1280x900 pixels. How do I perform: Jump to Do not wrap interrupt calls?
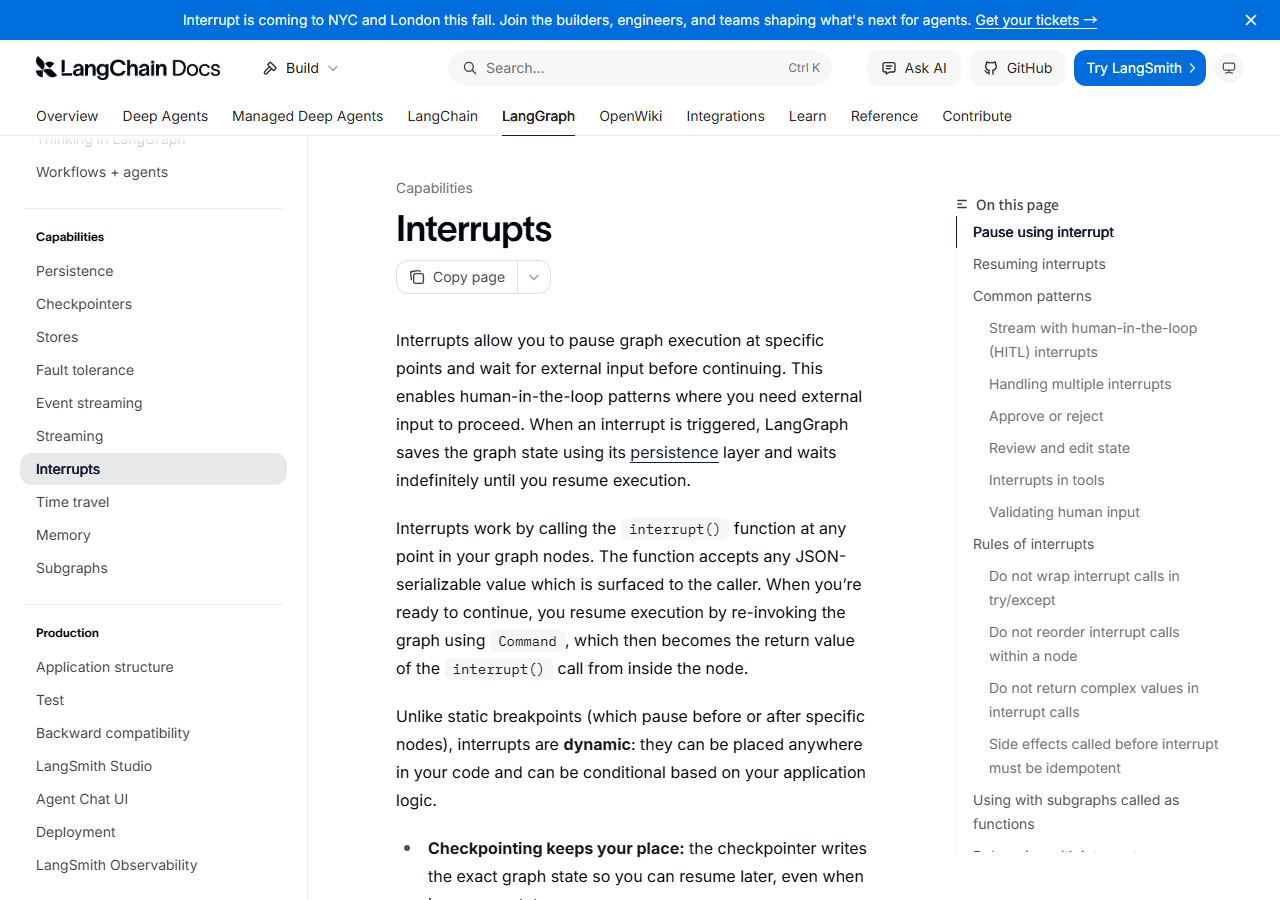[x=1084, y=588]
